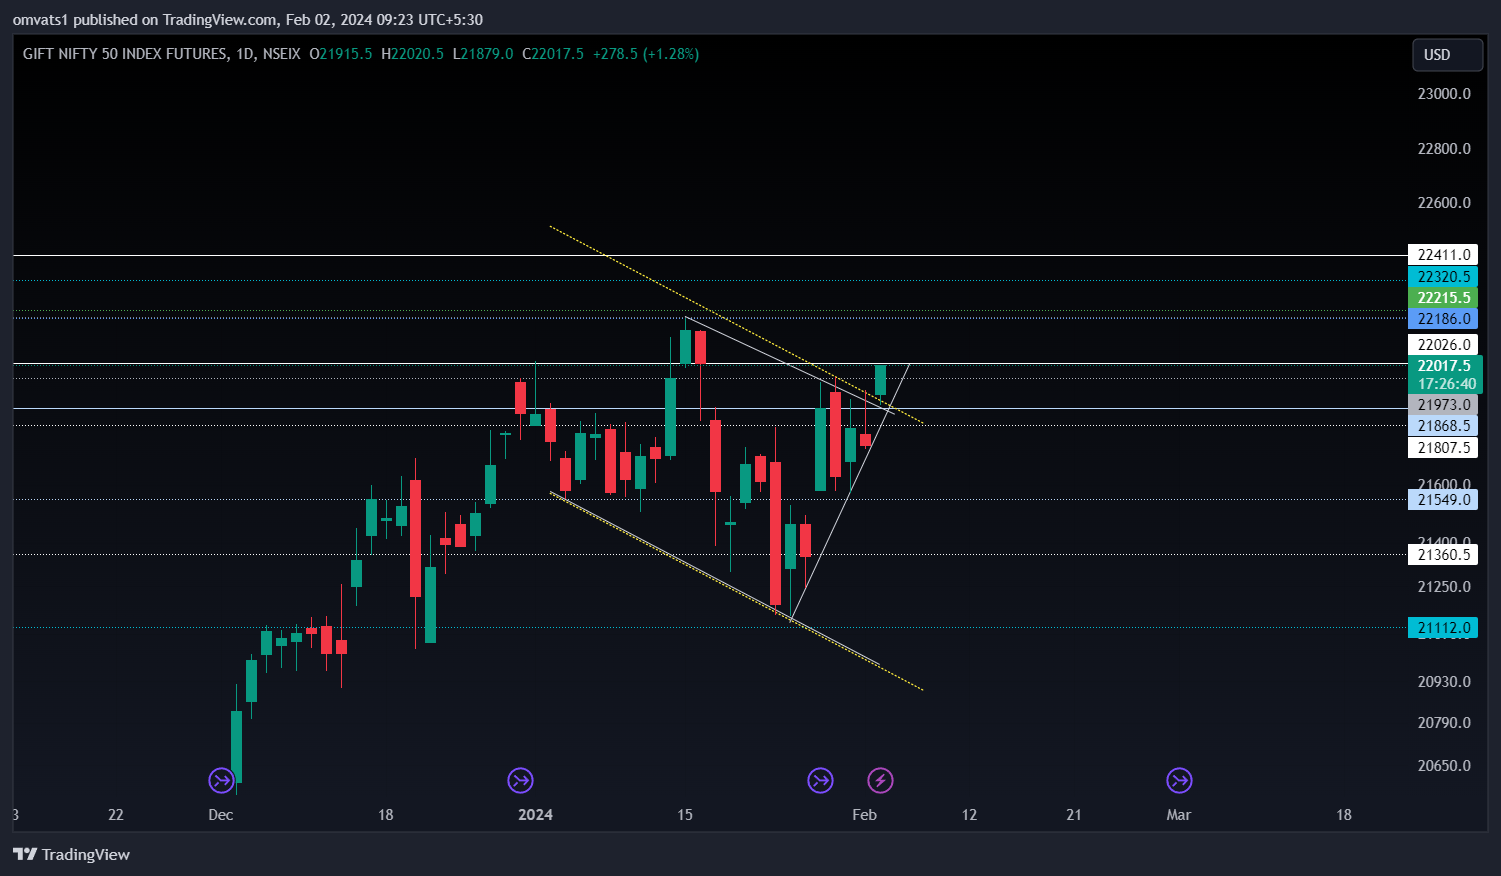Click the 23000.0 price axis value
Viewport: 1501px width, 876px height.
pos(1444,94)
